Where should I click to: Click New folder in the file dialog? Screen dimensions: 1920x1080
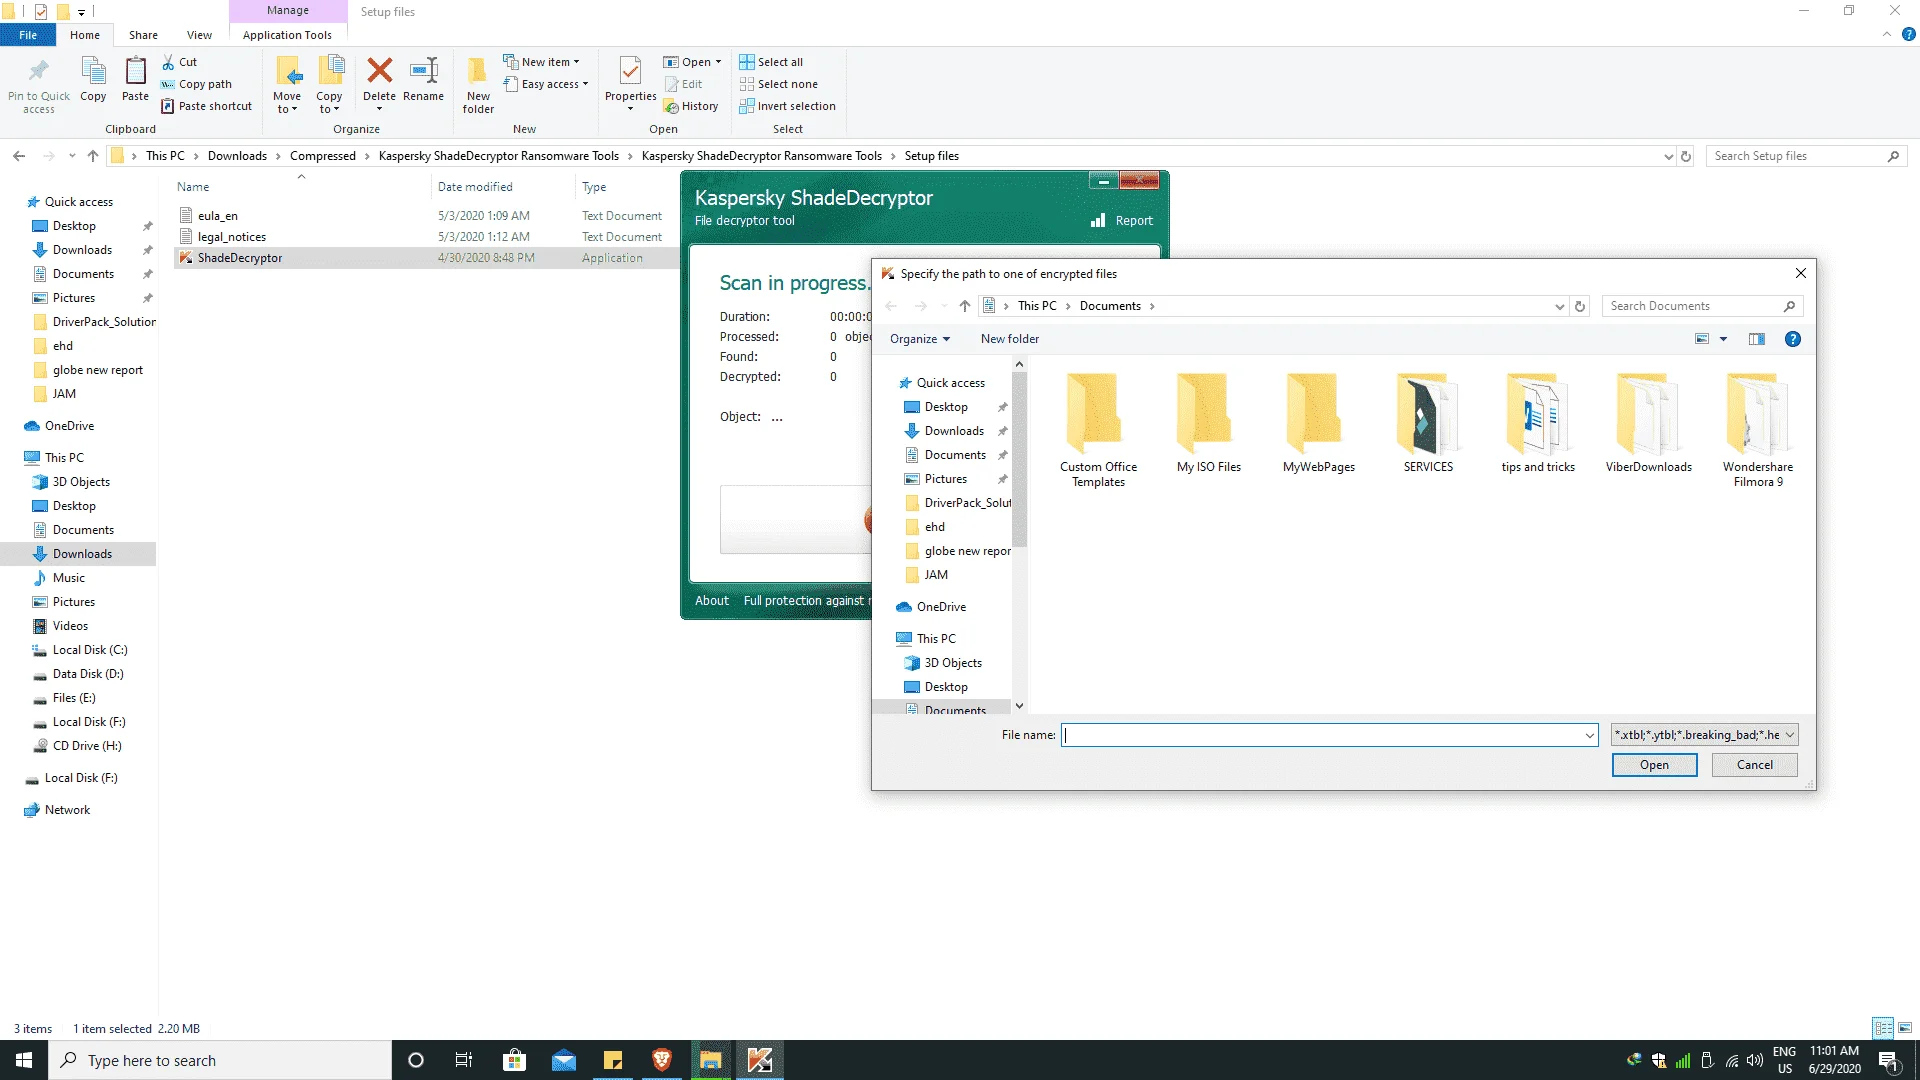click(1009, 339)
